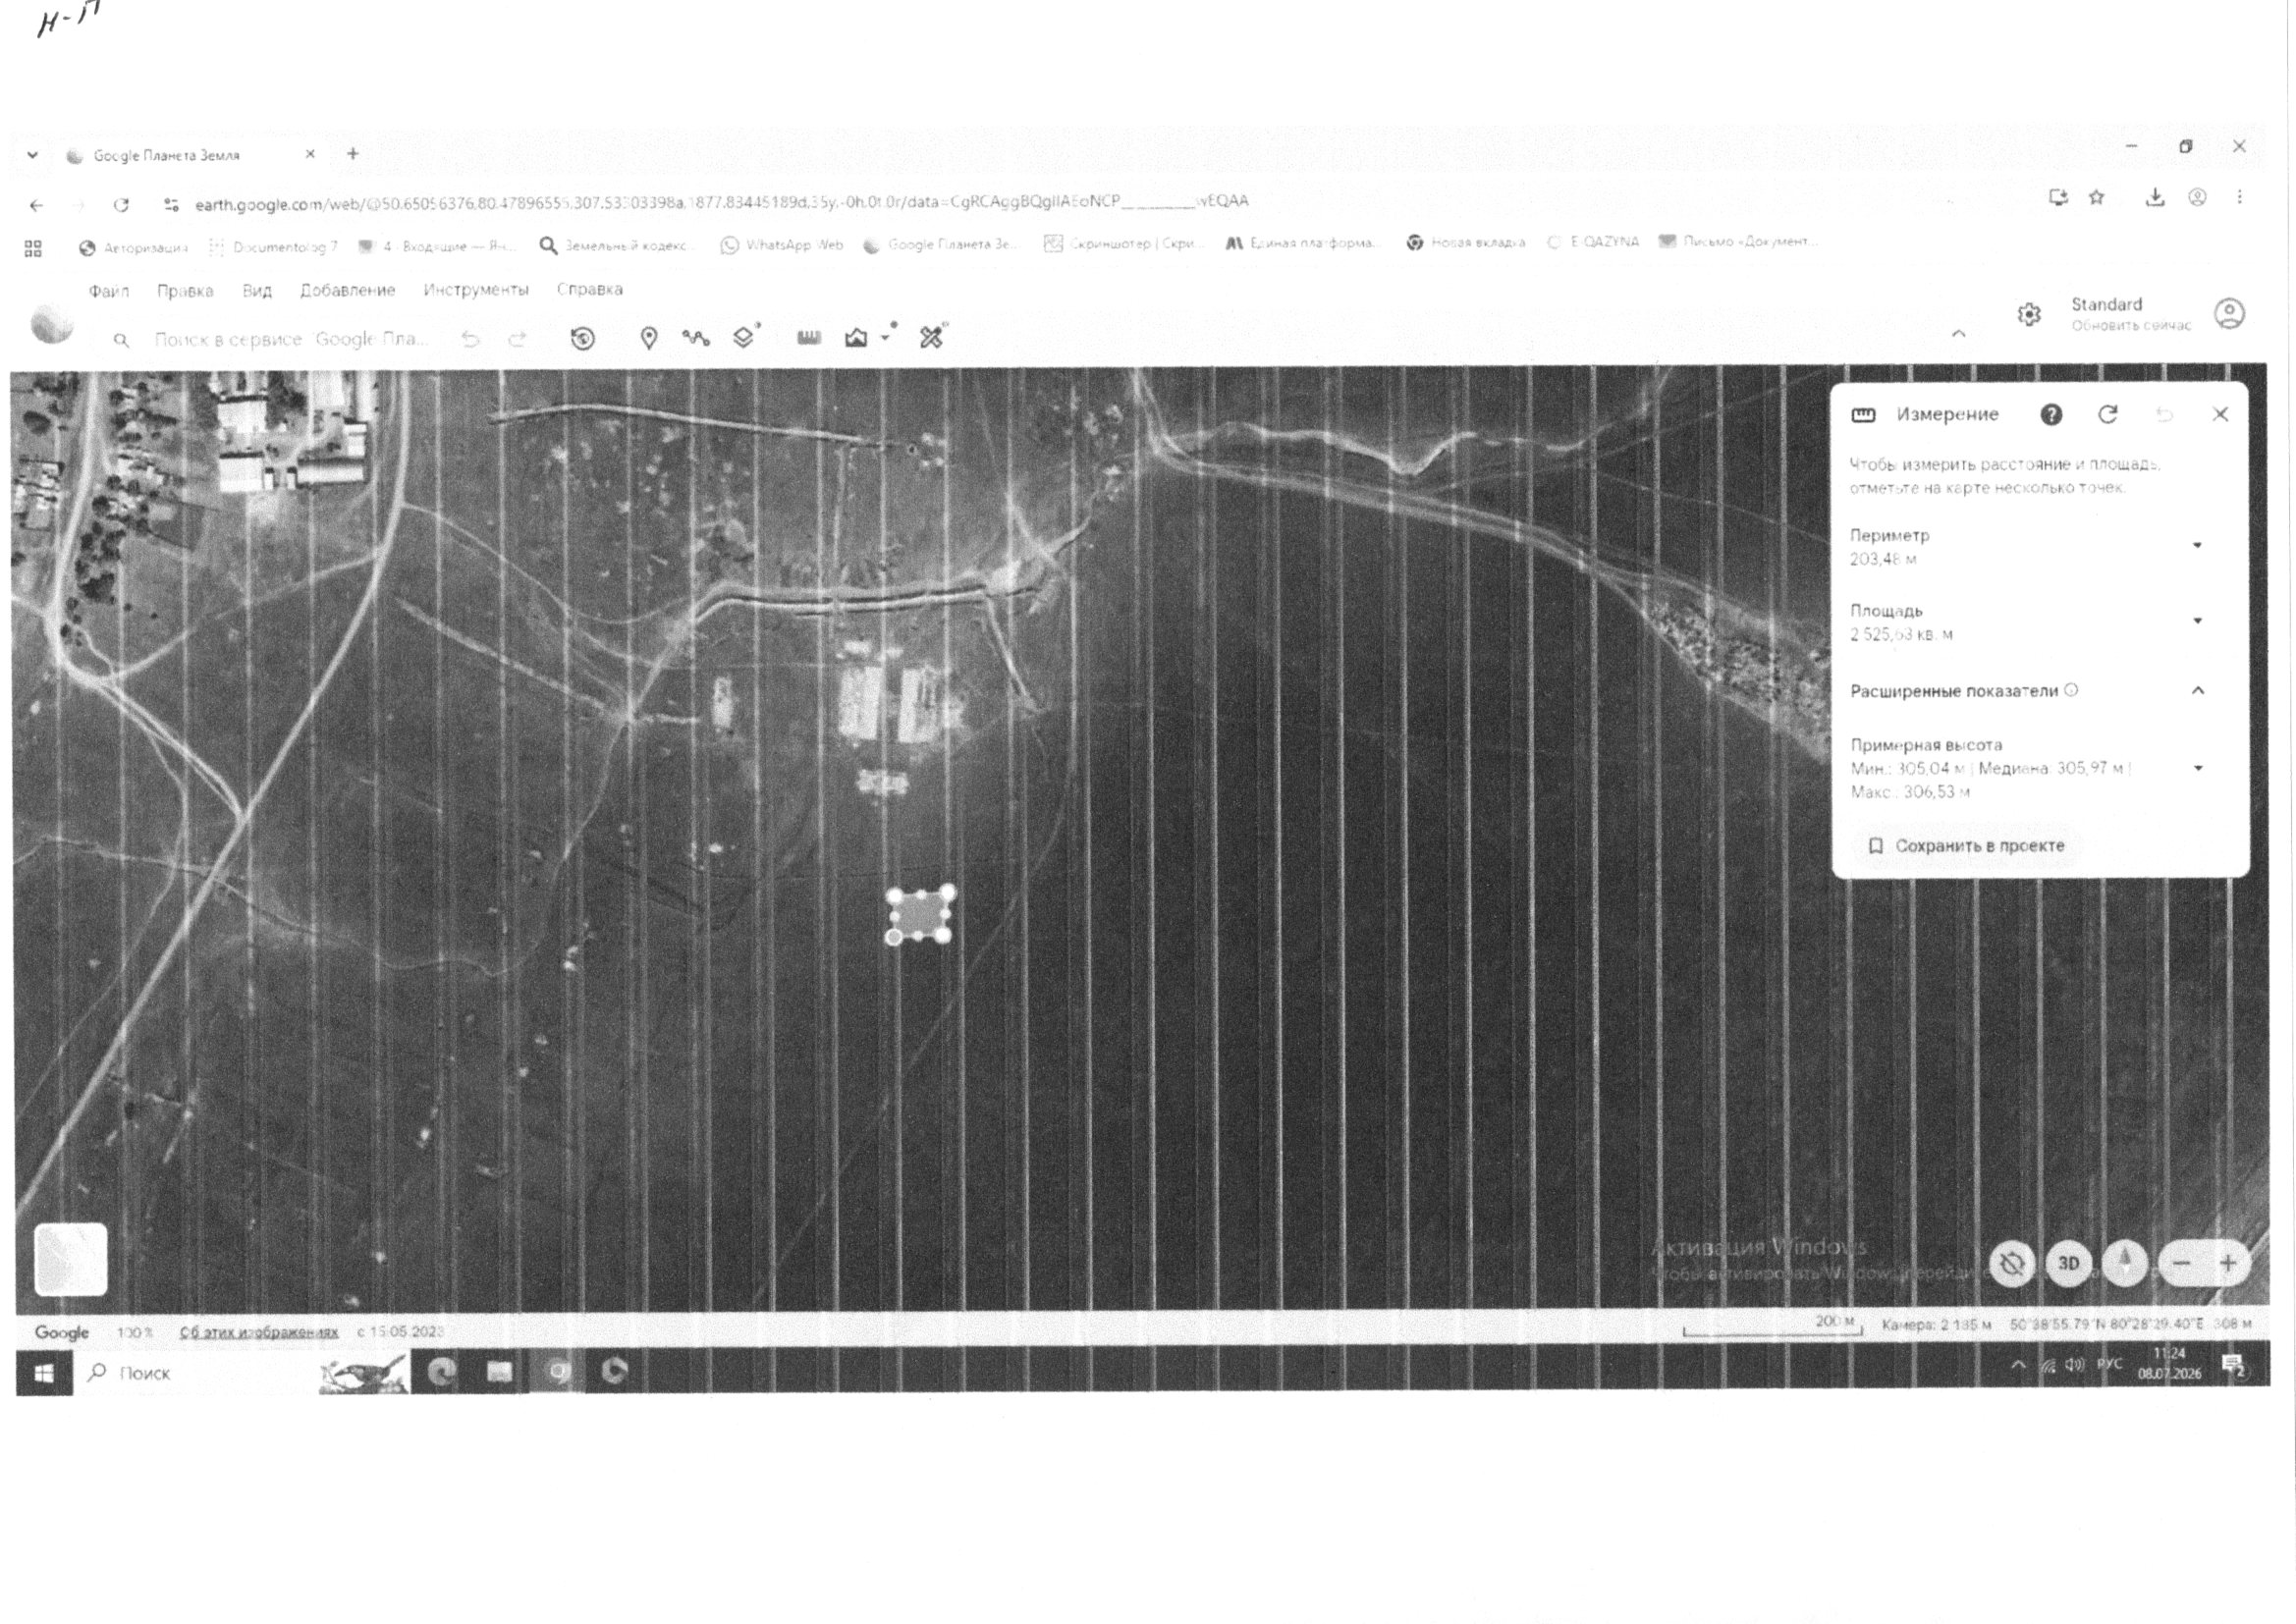Restart the measurement with the refresh icon

coord(2108,414)
